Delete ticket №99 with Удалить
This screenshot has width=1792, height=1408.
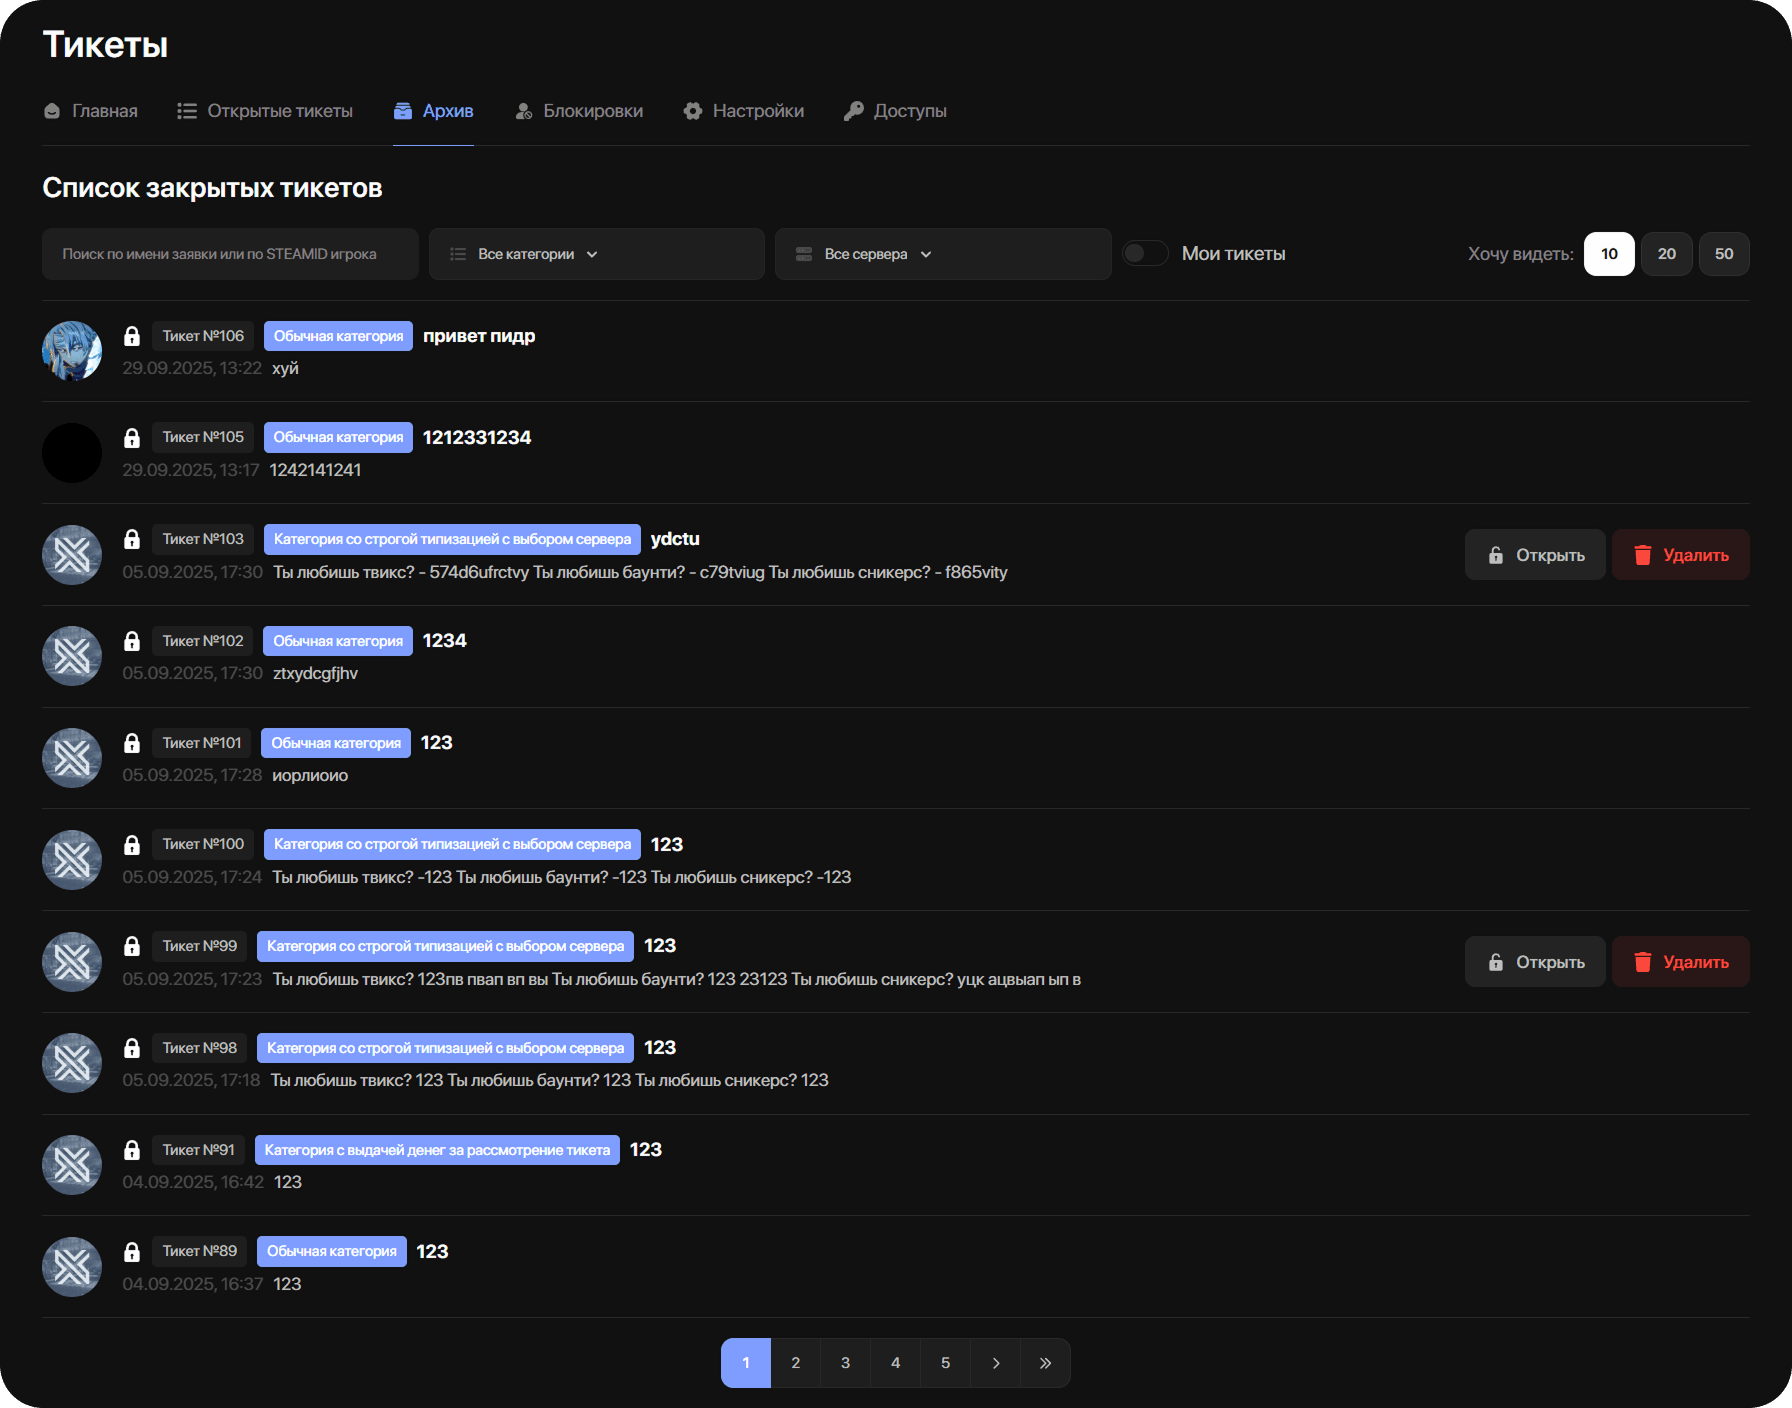point(1681,962)
